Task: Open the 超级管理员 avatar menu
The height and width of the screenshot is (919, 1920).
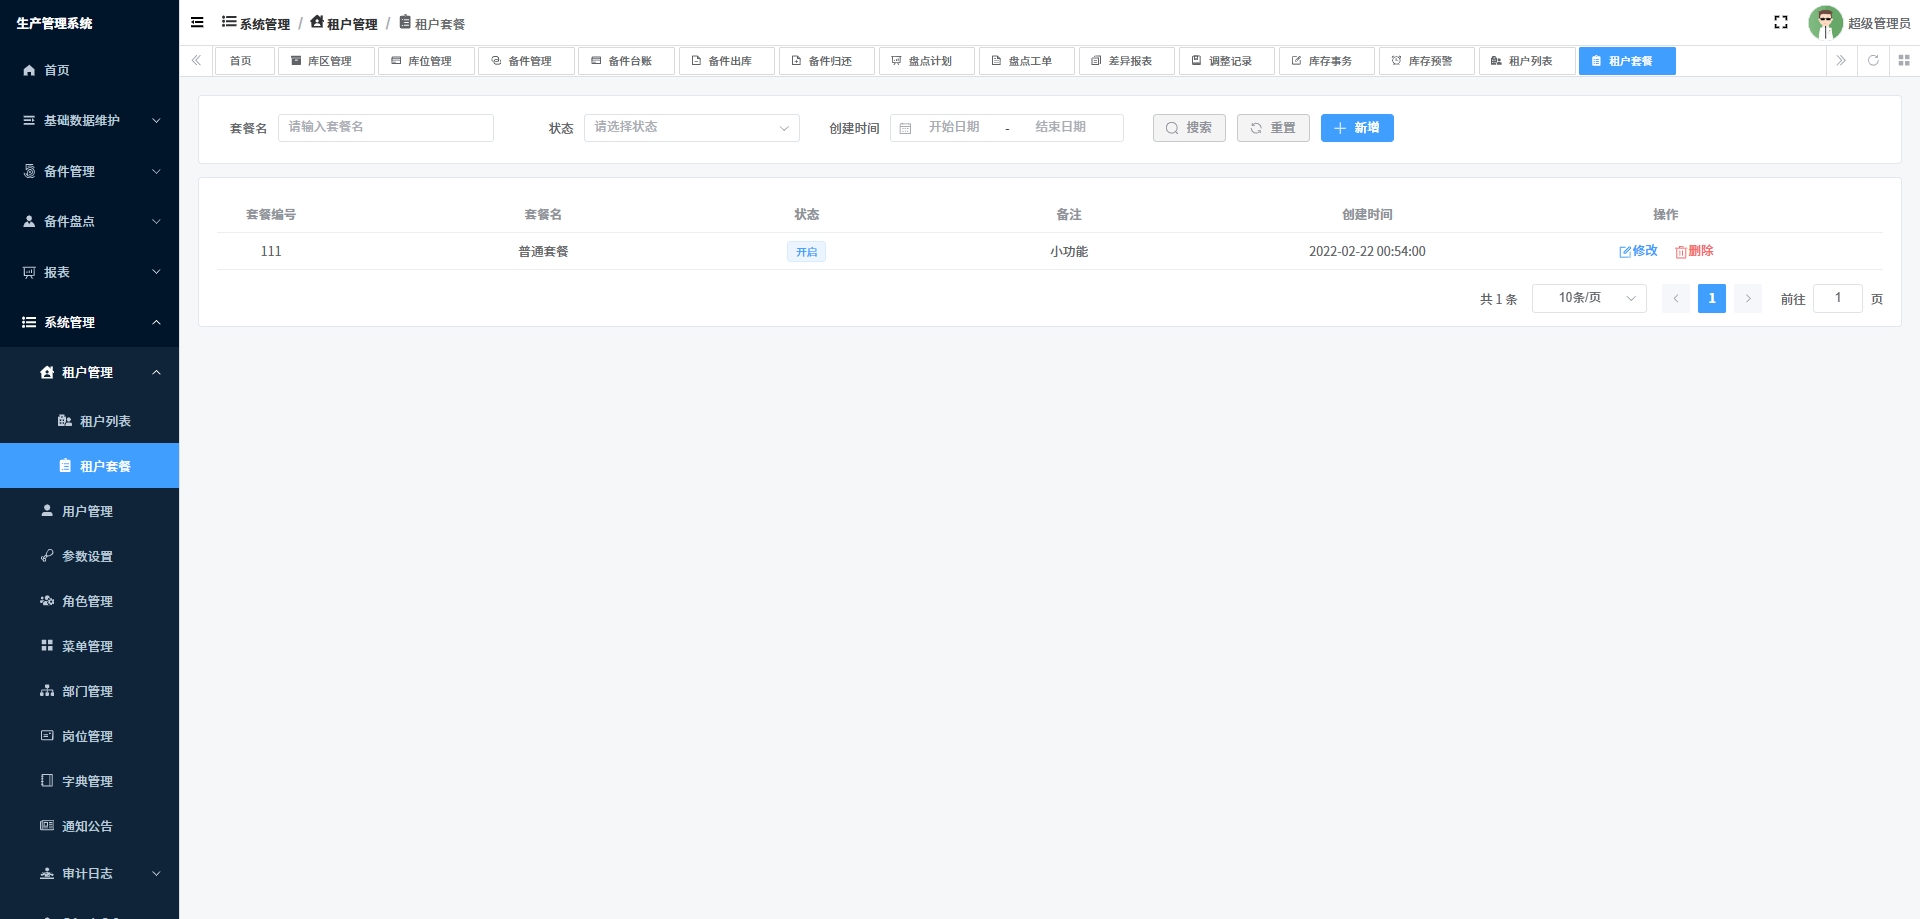Action: point(1859,23)
